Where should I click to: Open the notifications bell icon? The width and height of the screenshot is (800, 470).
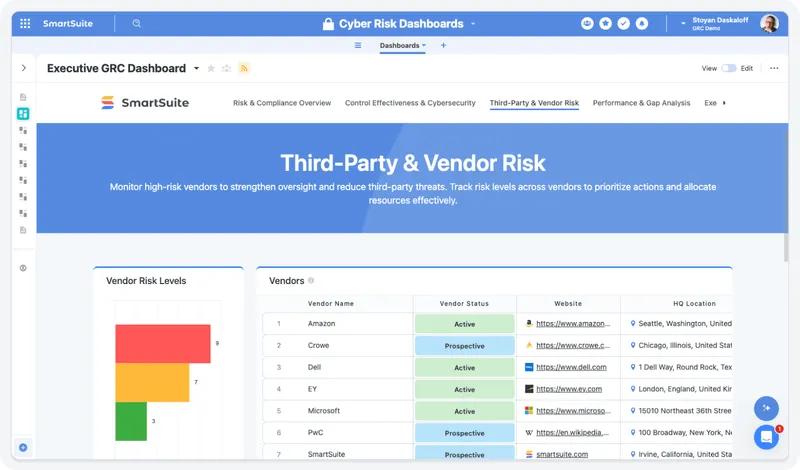pos(642,23)
